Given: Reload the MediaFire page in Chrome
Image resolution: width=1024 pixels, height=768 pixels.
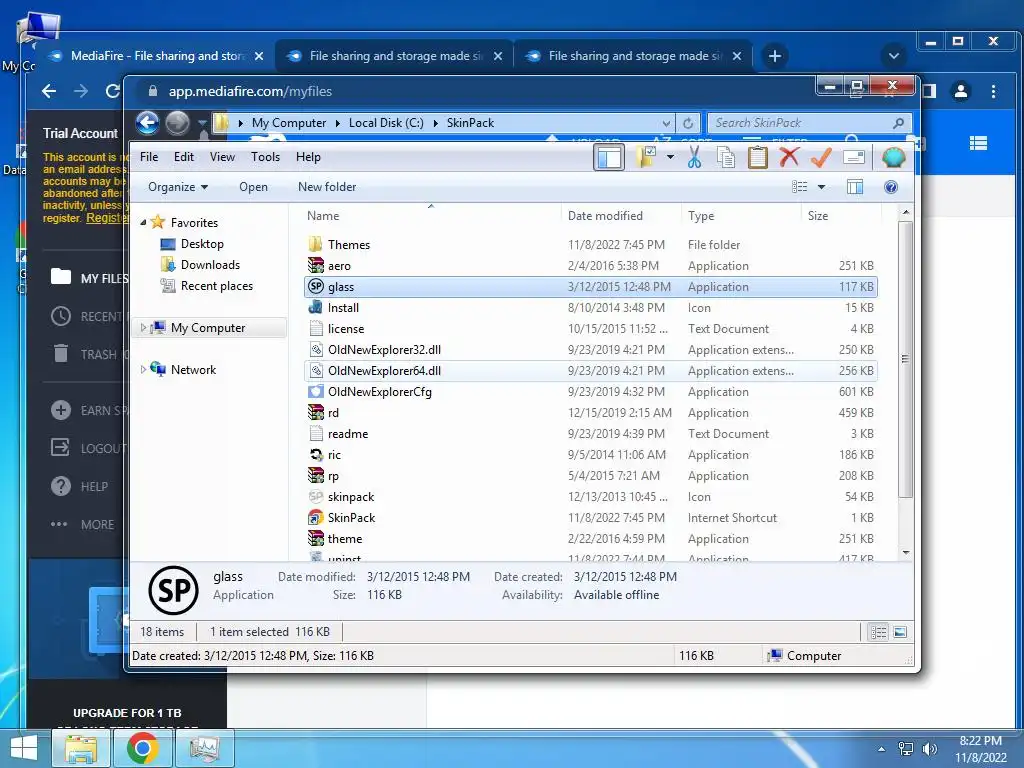Looking at the screenshot, I should tap(112, 91).
